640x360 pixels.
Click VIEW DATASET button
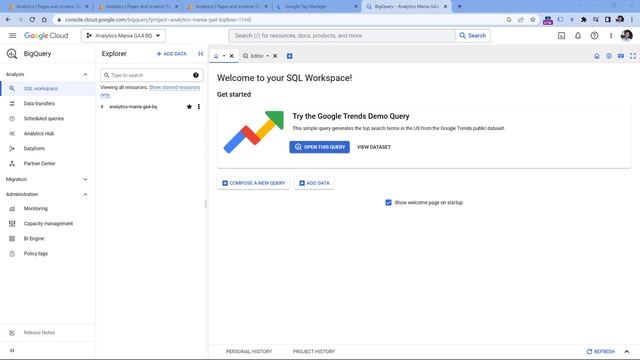[374, 147]
